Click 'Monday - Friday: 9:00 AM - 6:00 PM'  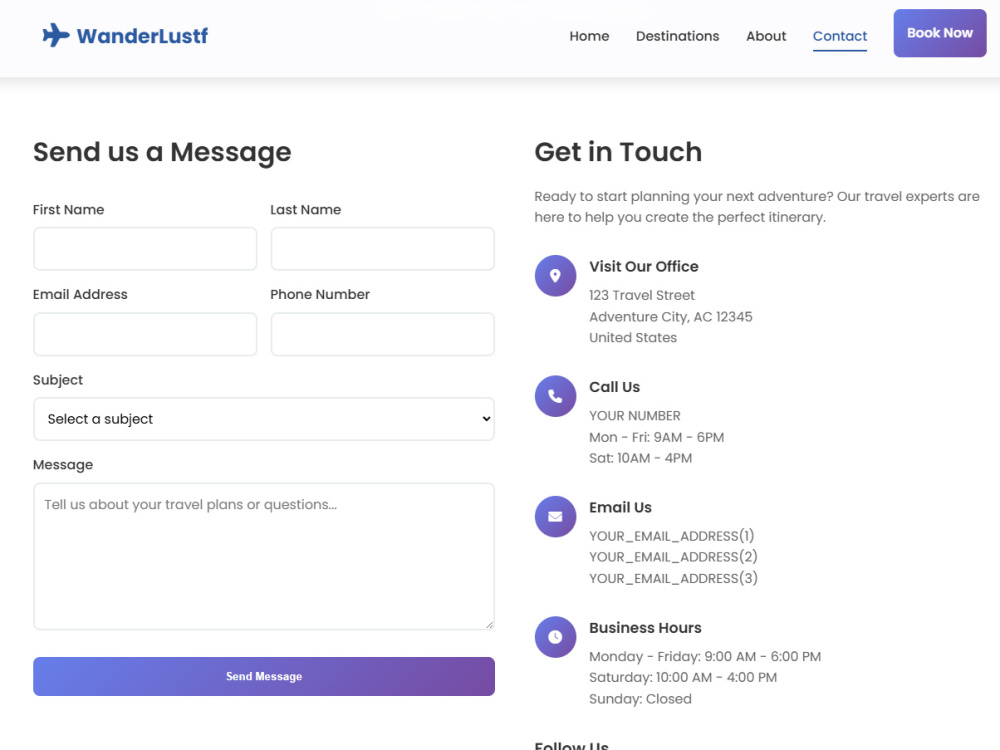[x=705, y=656]
